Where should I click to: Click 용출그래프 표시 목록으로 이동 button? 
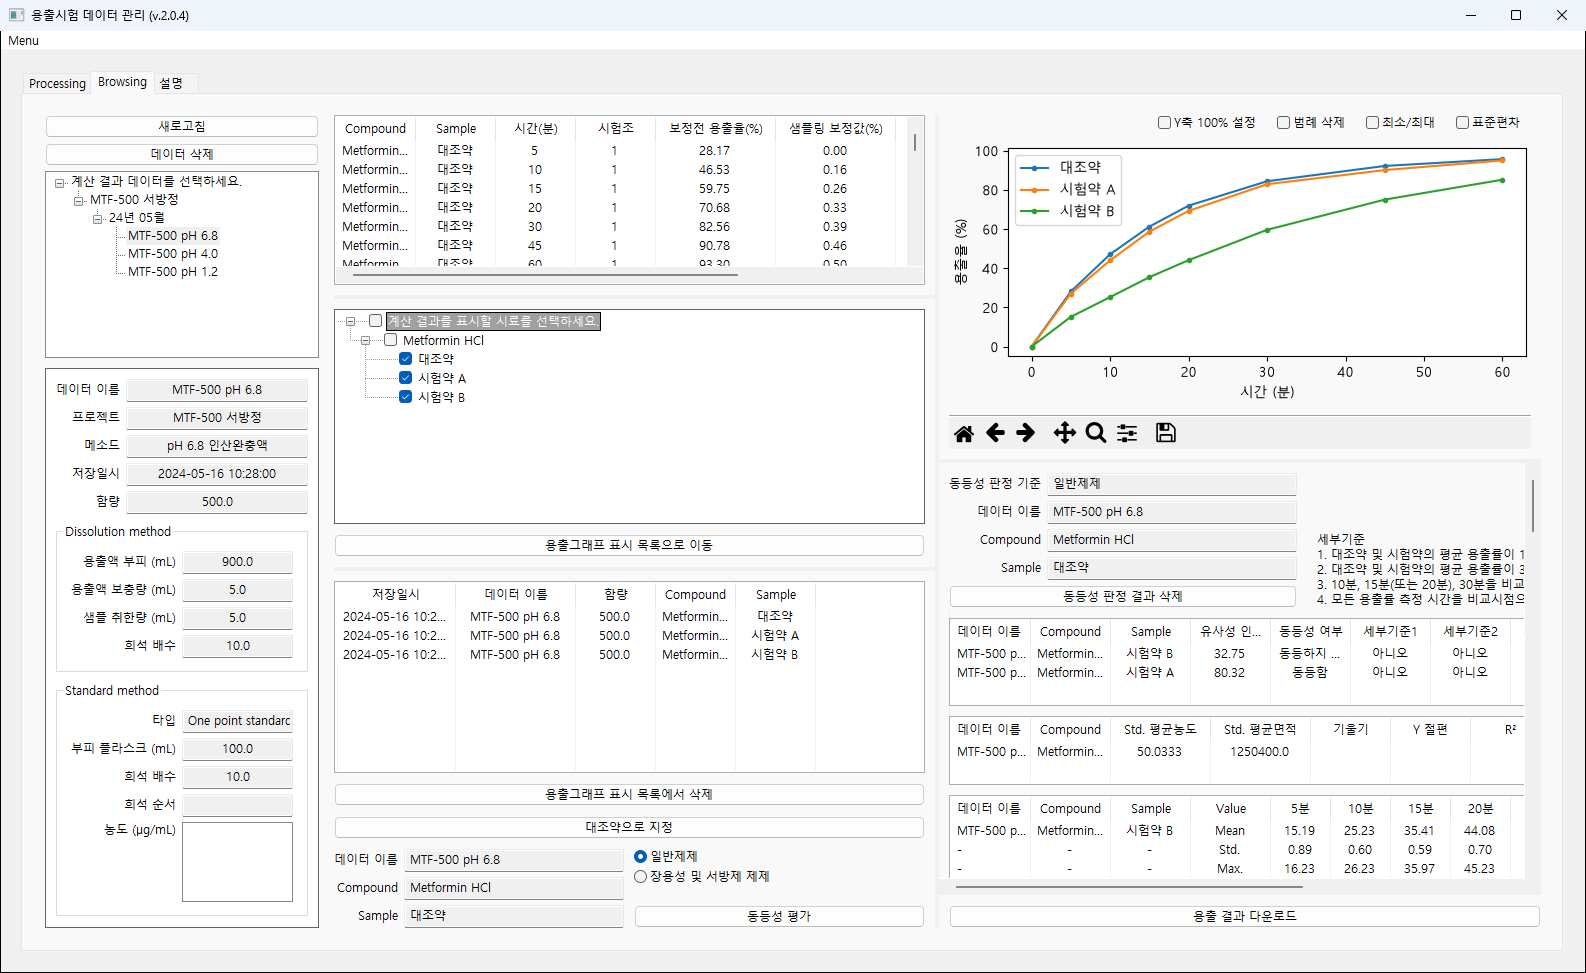pyautogui.click(x=629, y=545)
